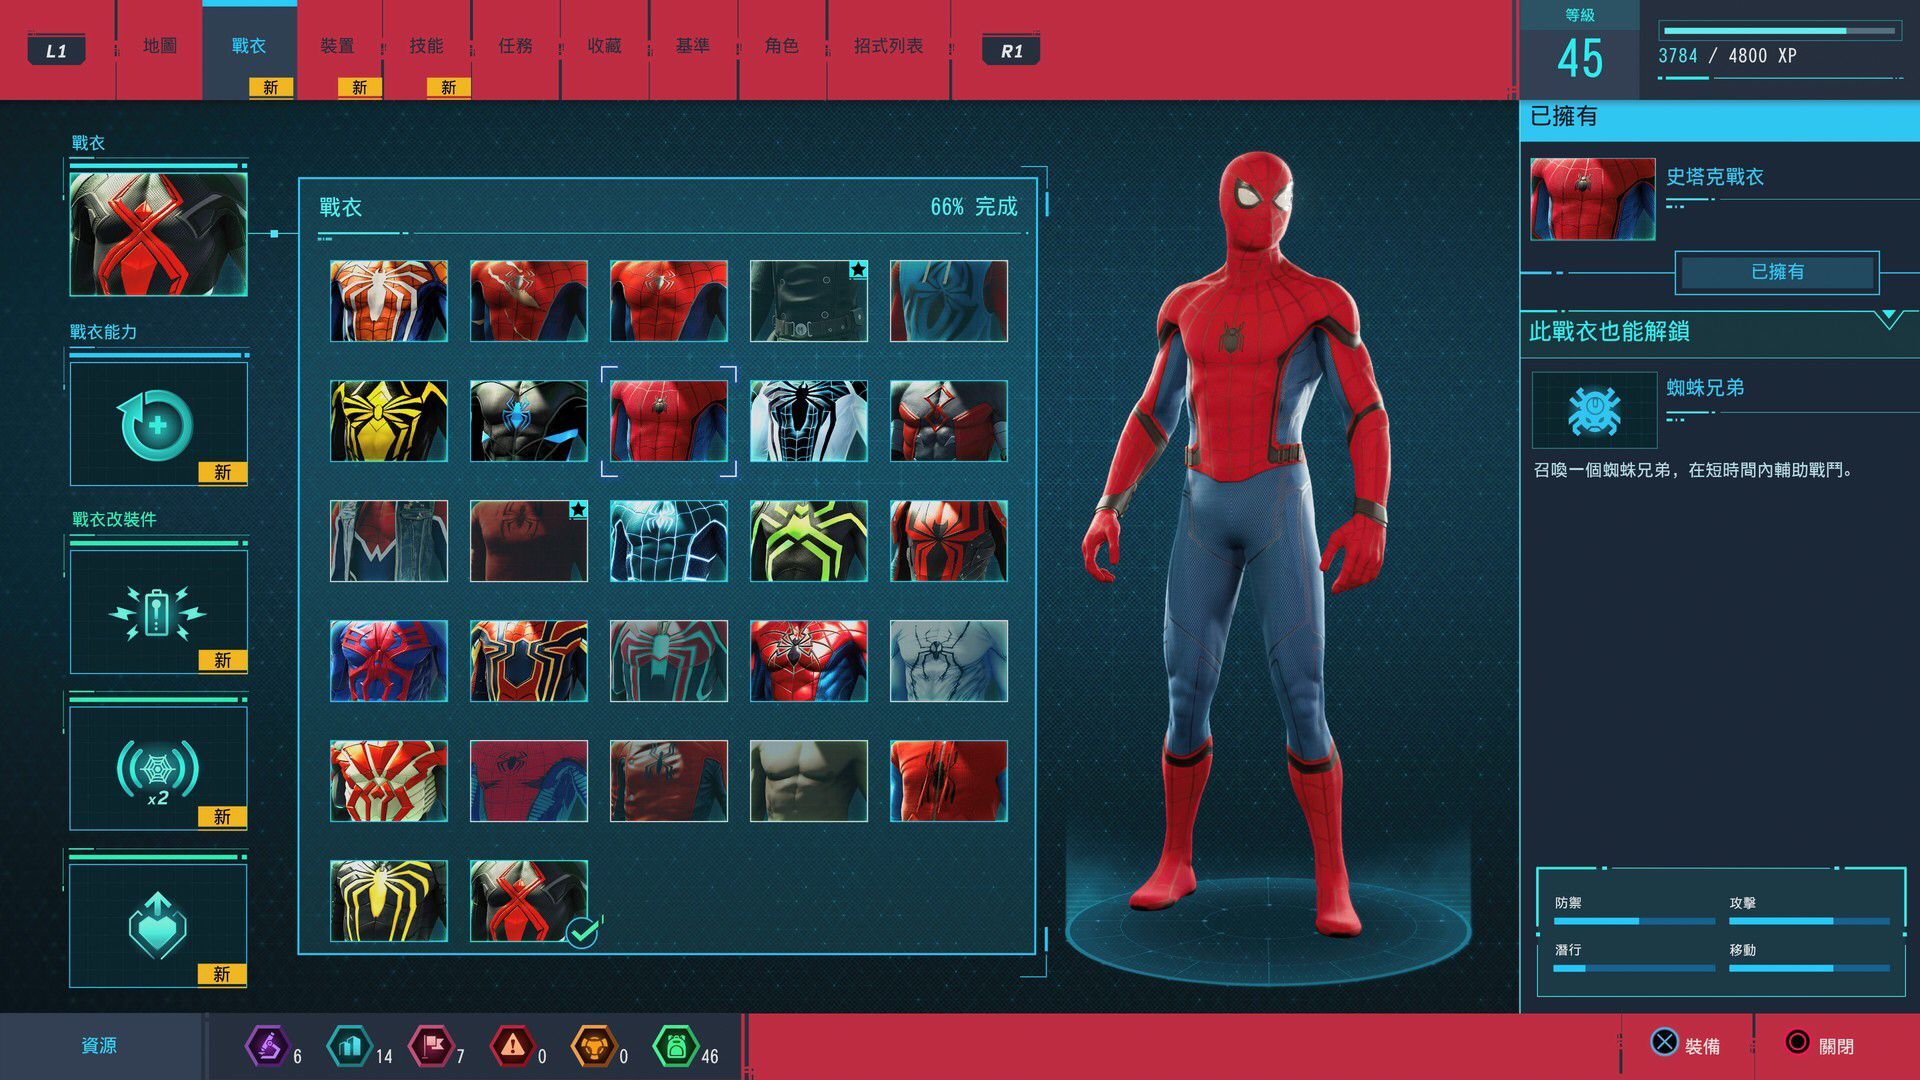The height and width of the screenshot is (1080, 1920).
Task: Click the 裝備 equip button
Action: click(1686, 1045)
